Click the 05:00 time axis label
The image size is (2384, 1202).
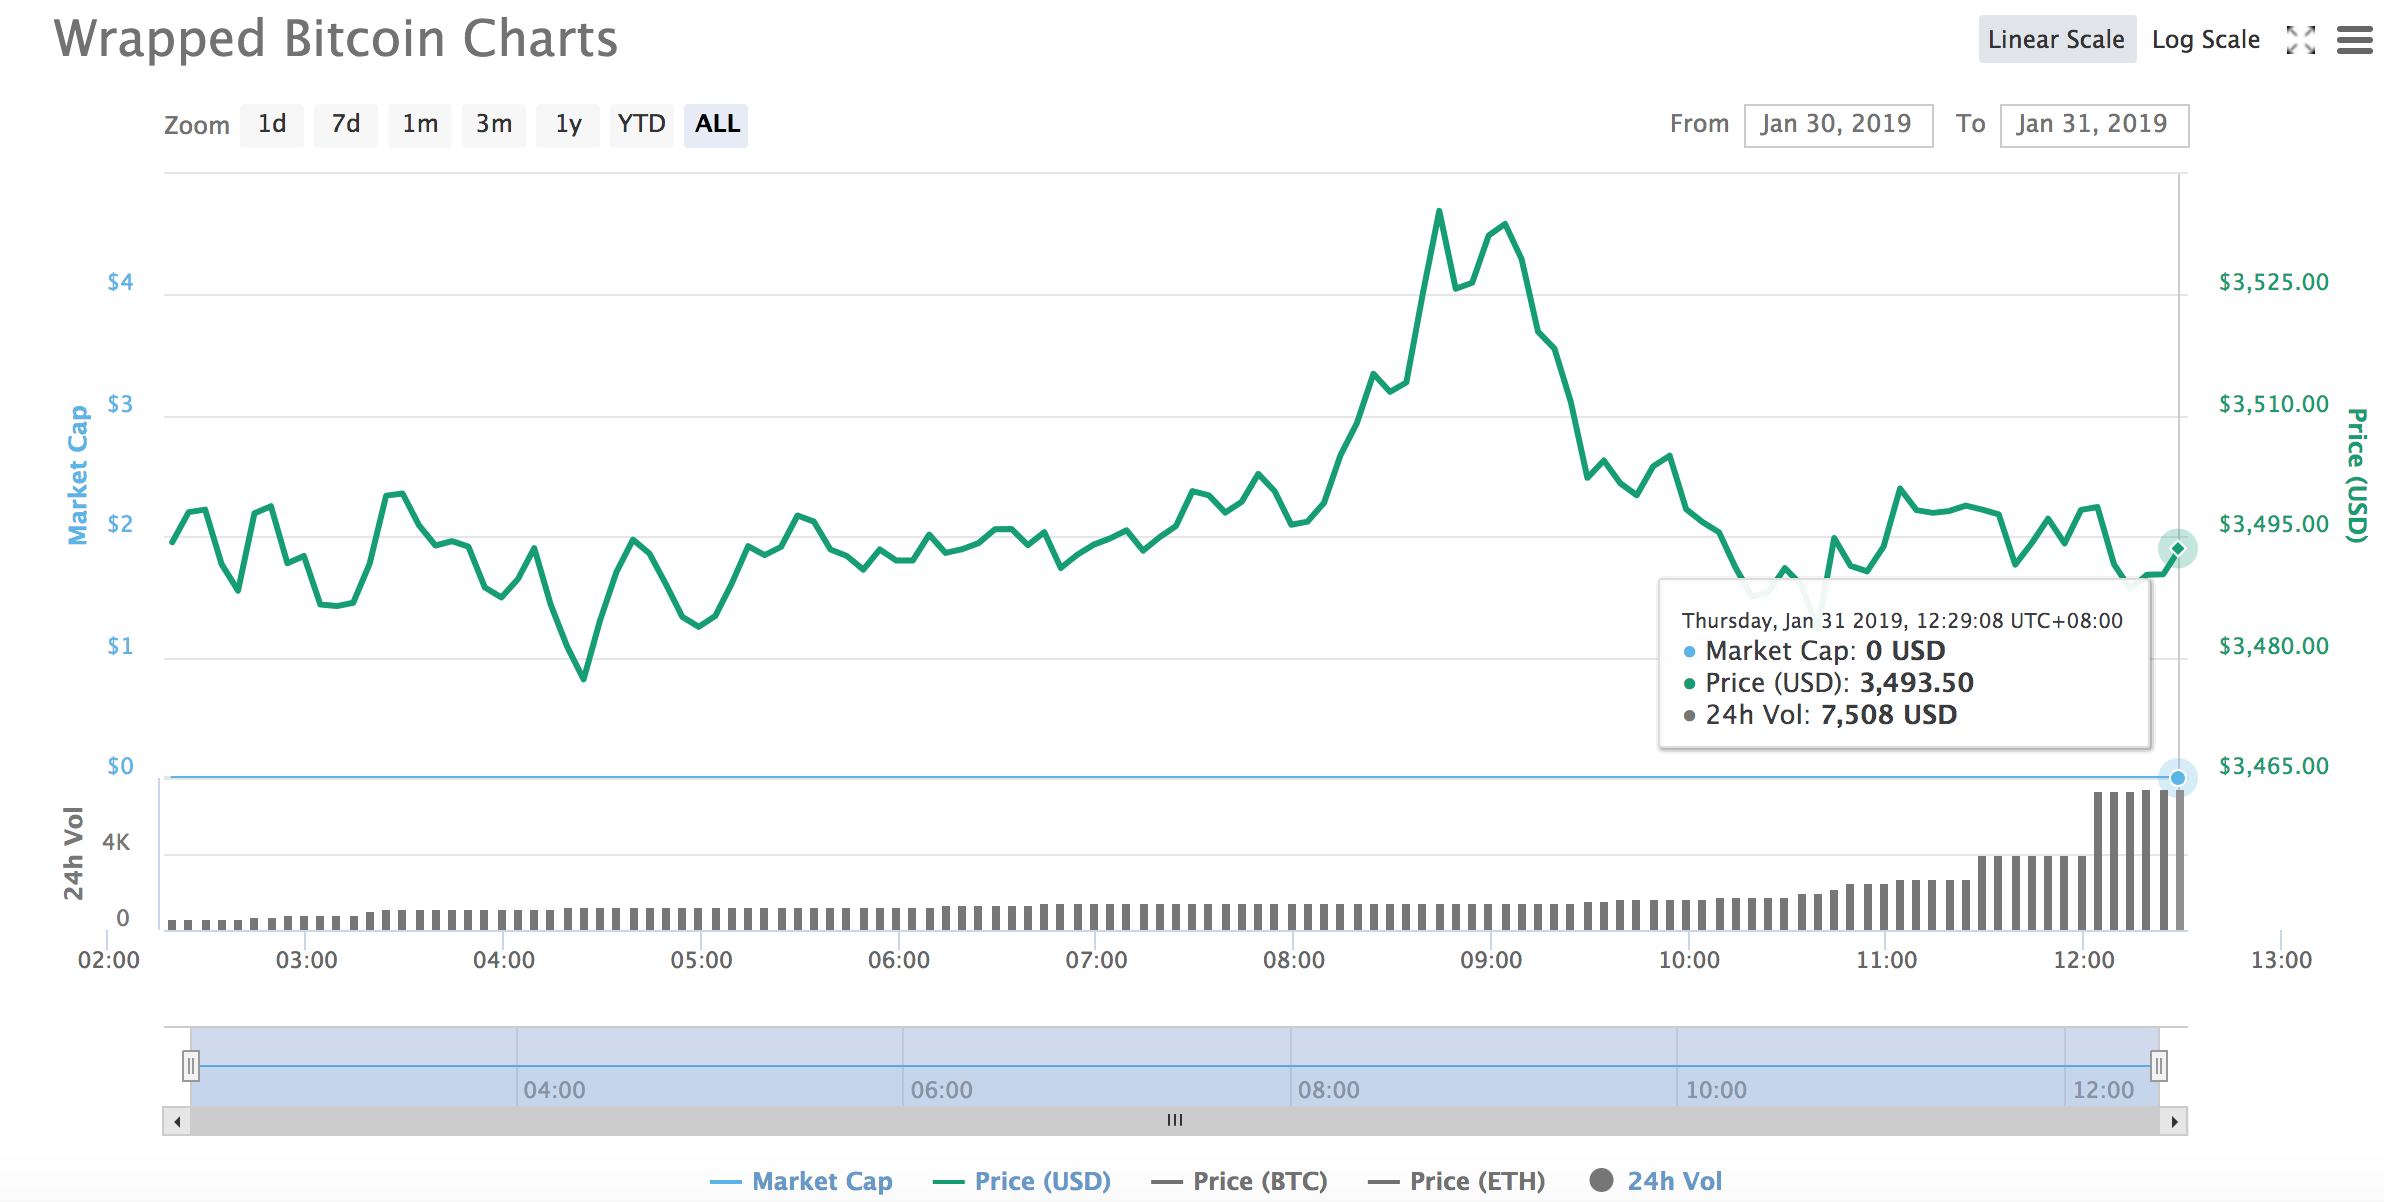701,961
